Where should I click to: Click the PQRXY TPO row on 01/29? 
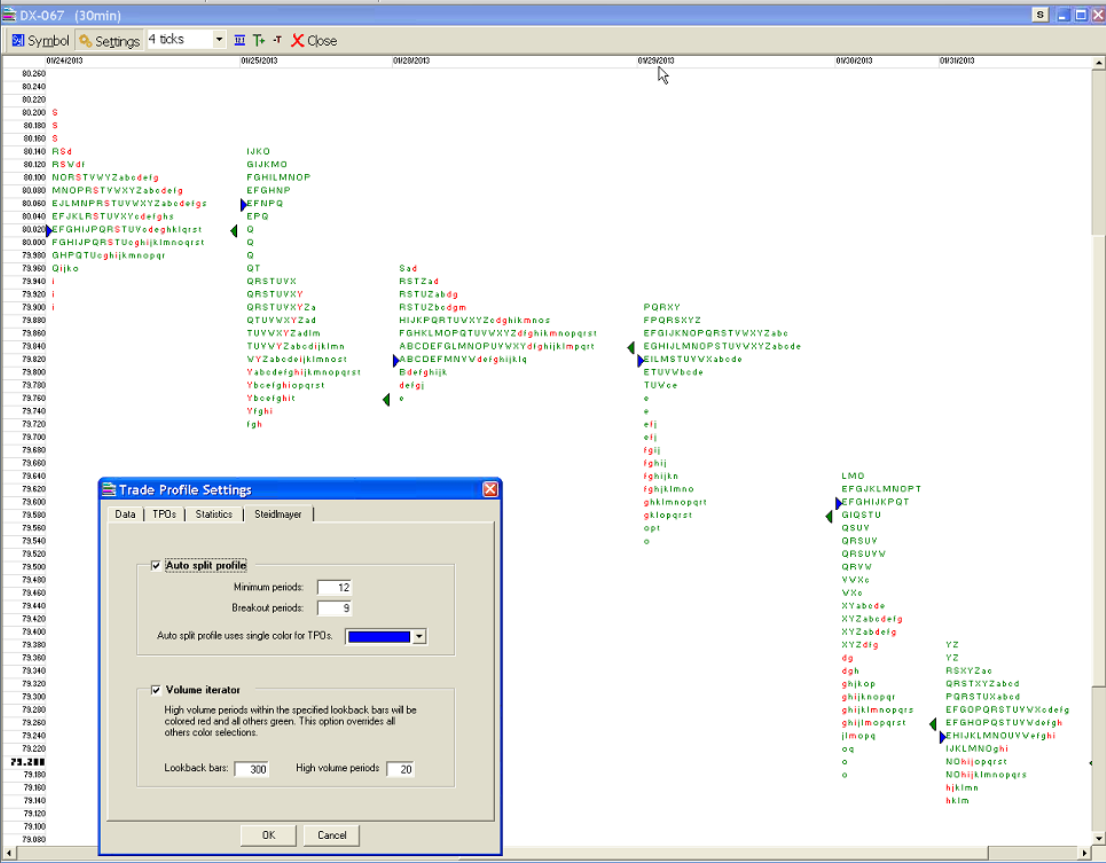click(662, 308)
